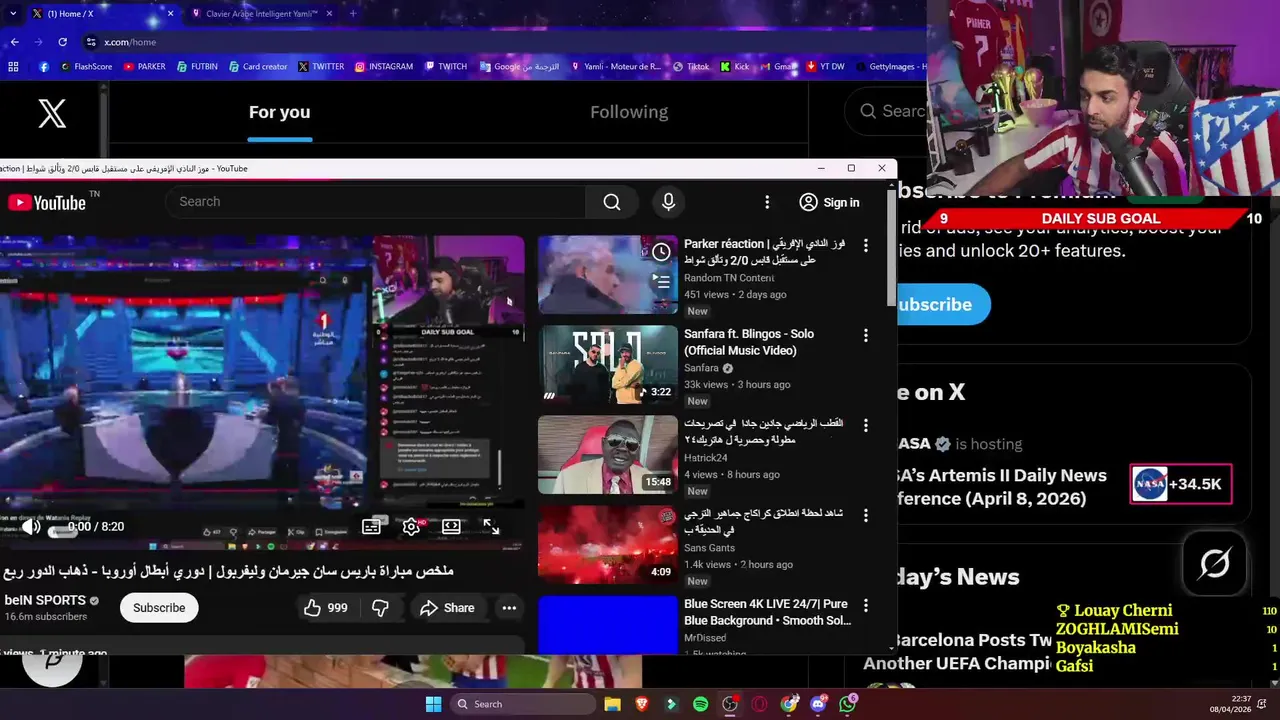
Task: Open a new browser tab
Action: pyautogui.click(x=352, y=14)
